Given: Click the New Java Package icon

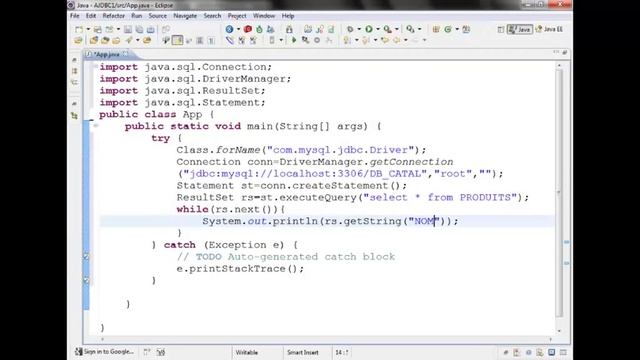Looking at the screenshot, I should coord(436,29).
